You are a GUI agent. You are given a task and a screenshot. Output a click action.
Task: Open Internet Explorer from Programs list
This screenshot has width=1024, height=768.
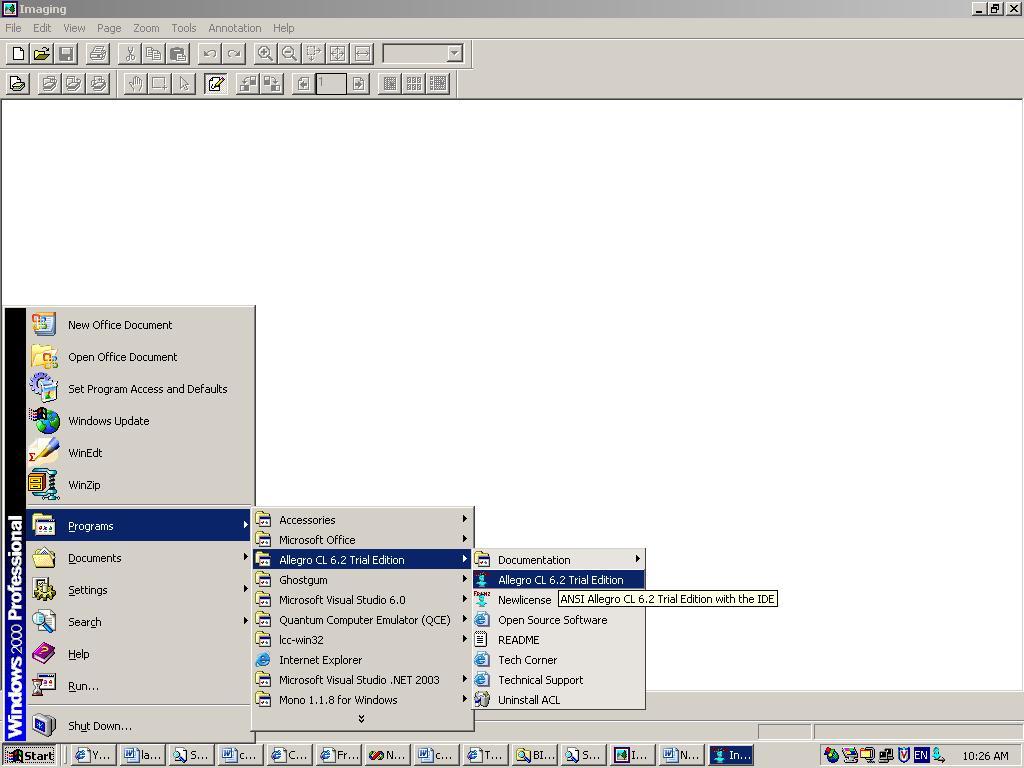click(362, 660)
